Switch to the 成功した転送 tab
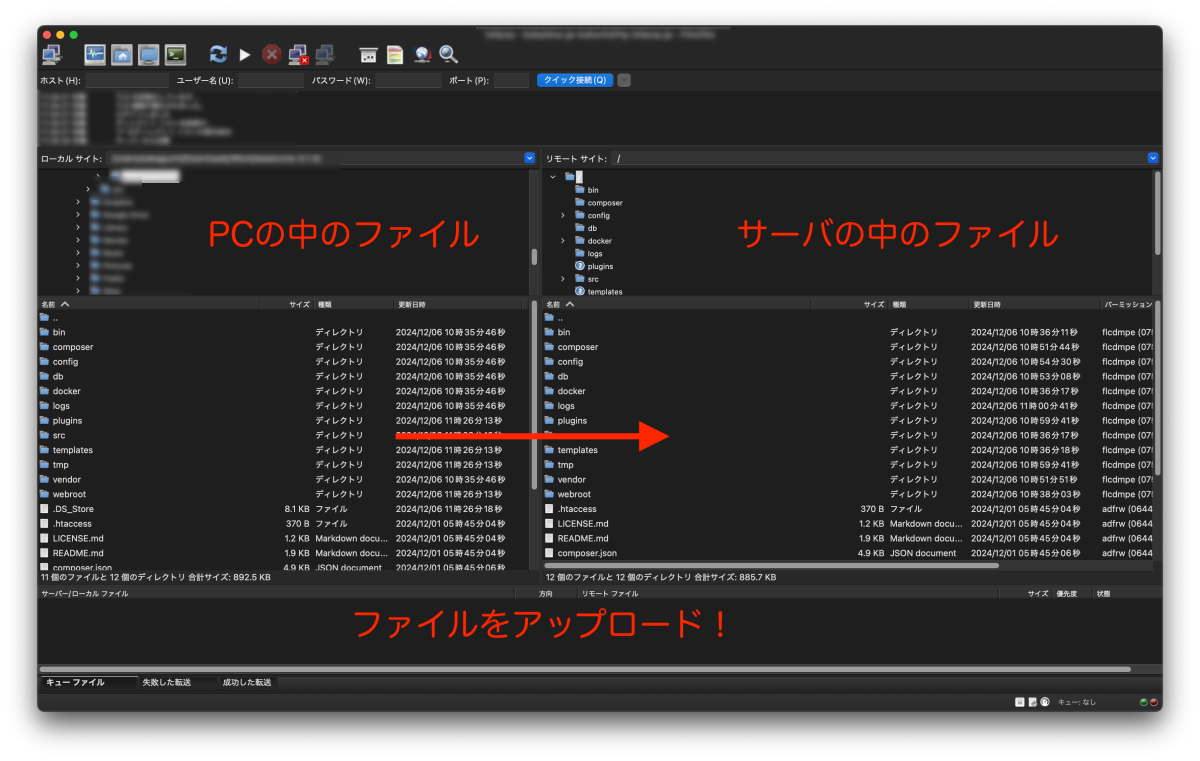This screenshot has height=761, width=1200. point(246,682)
